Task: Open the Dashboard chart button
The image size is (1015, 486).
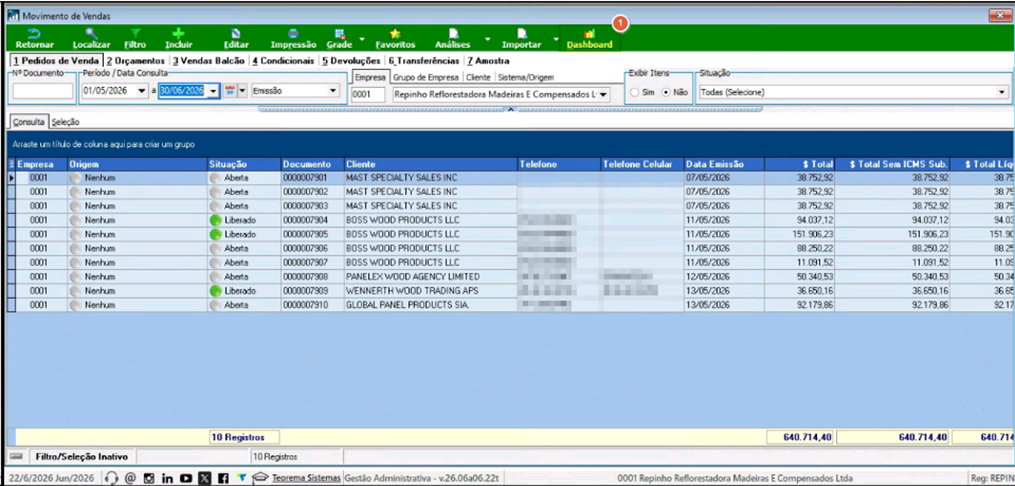Action: (x=589, y=39)
